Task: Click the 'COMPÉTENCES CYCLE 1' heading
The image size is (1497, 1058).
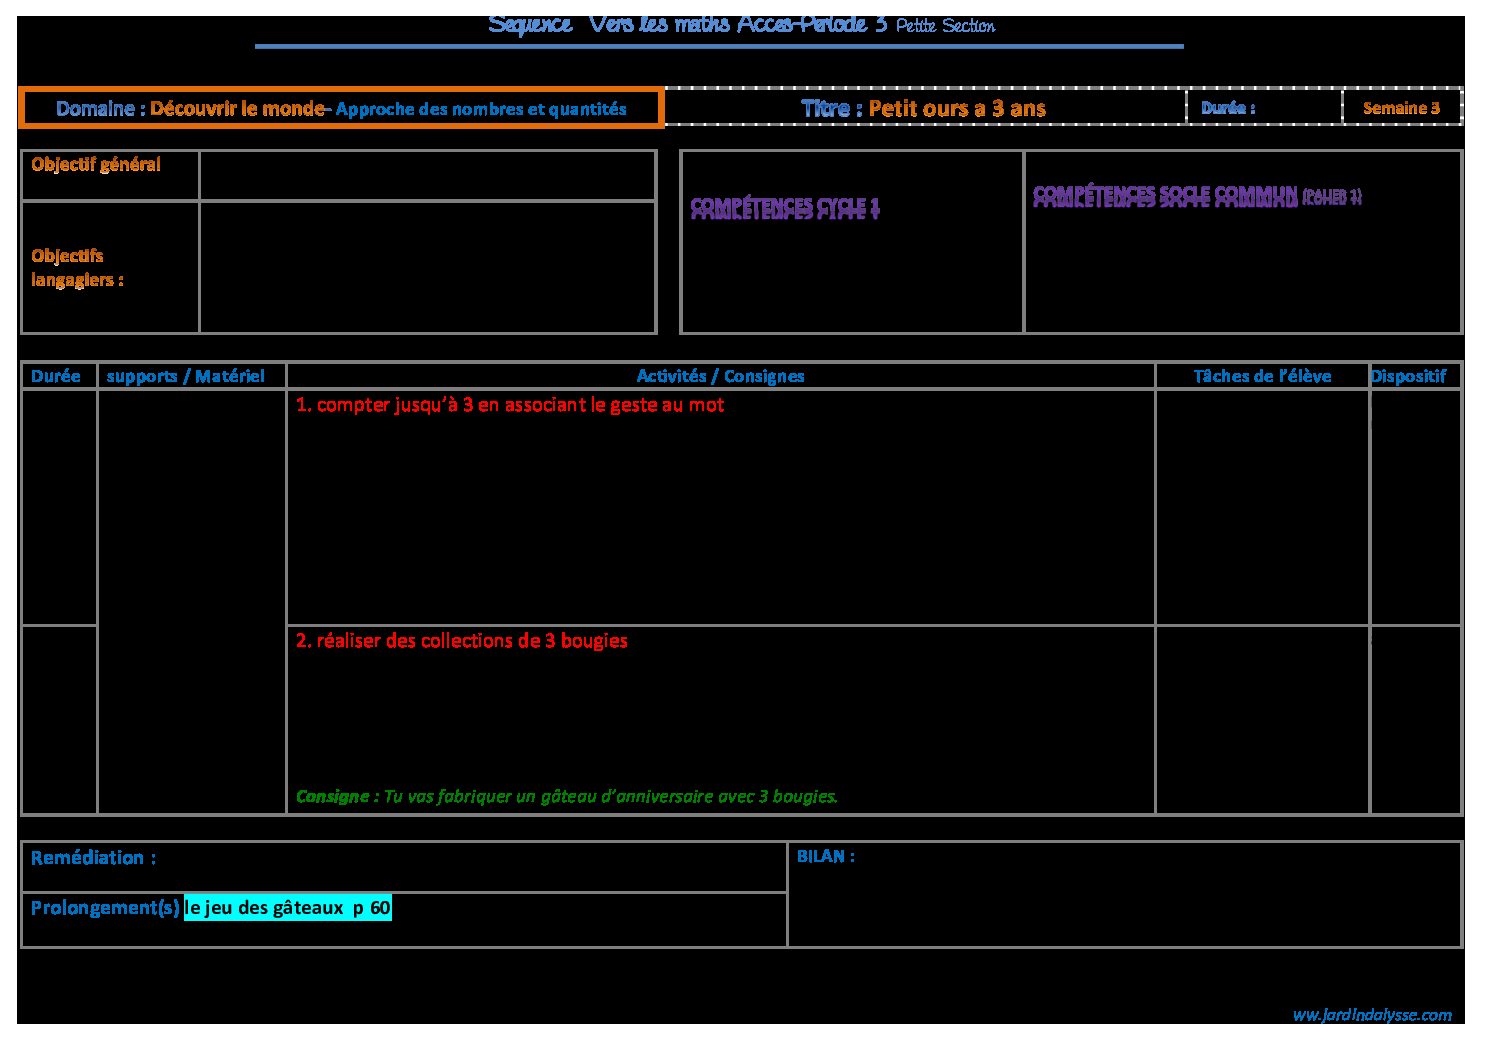Action: point(785,207)
